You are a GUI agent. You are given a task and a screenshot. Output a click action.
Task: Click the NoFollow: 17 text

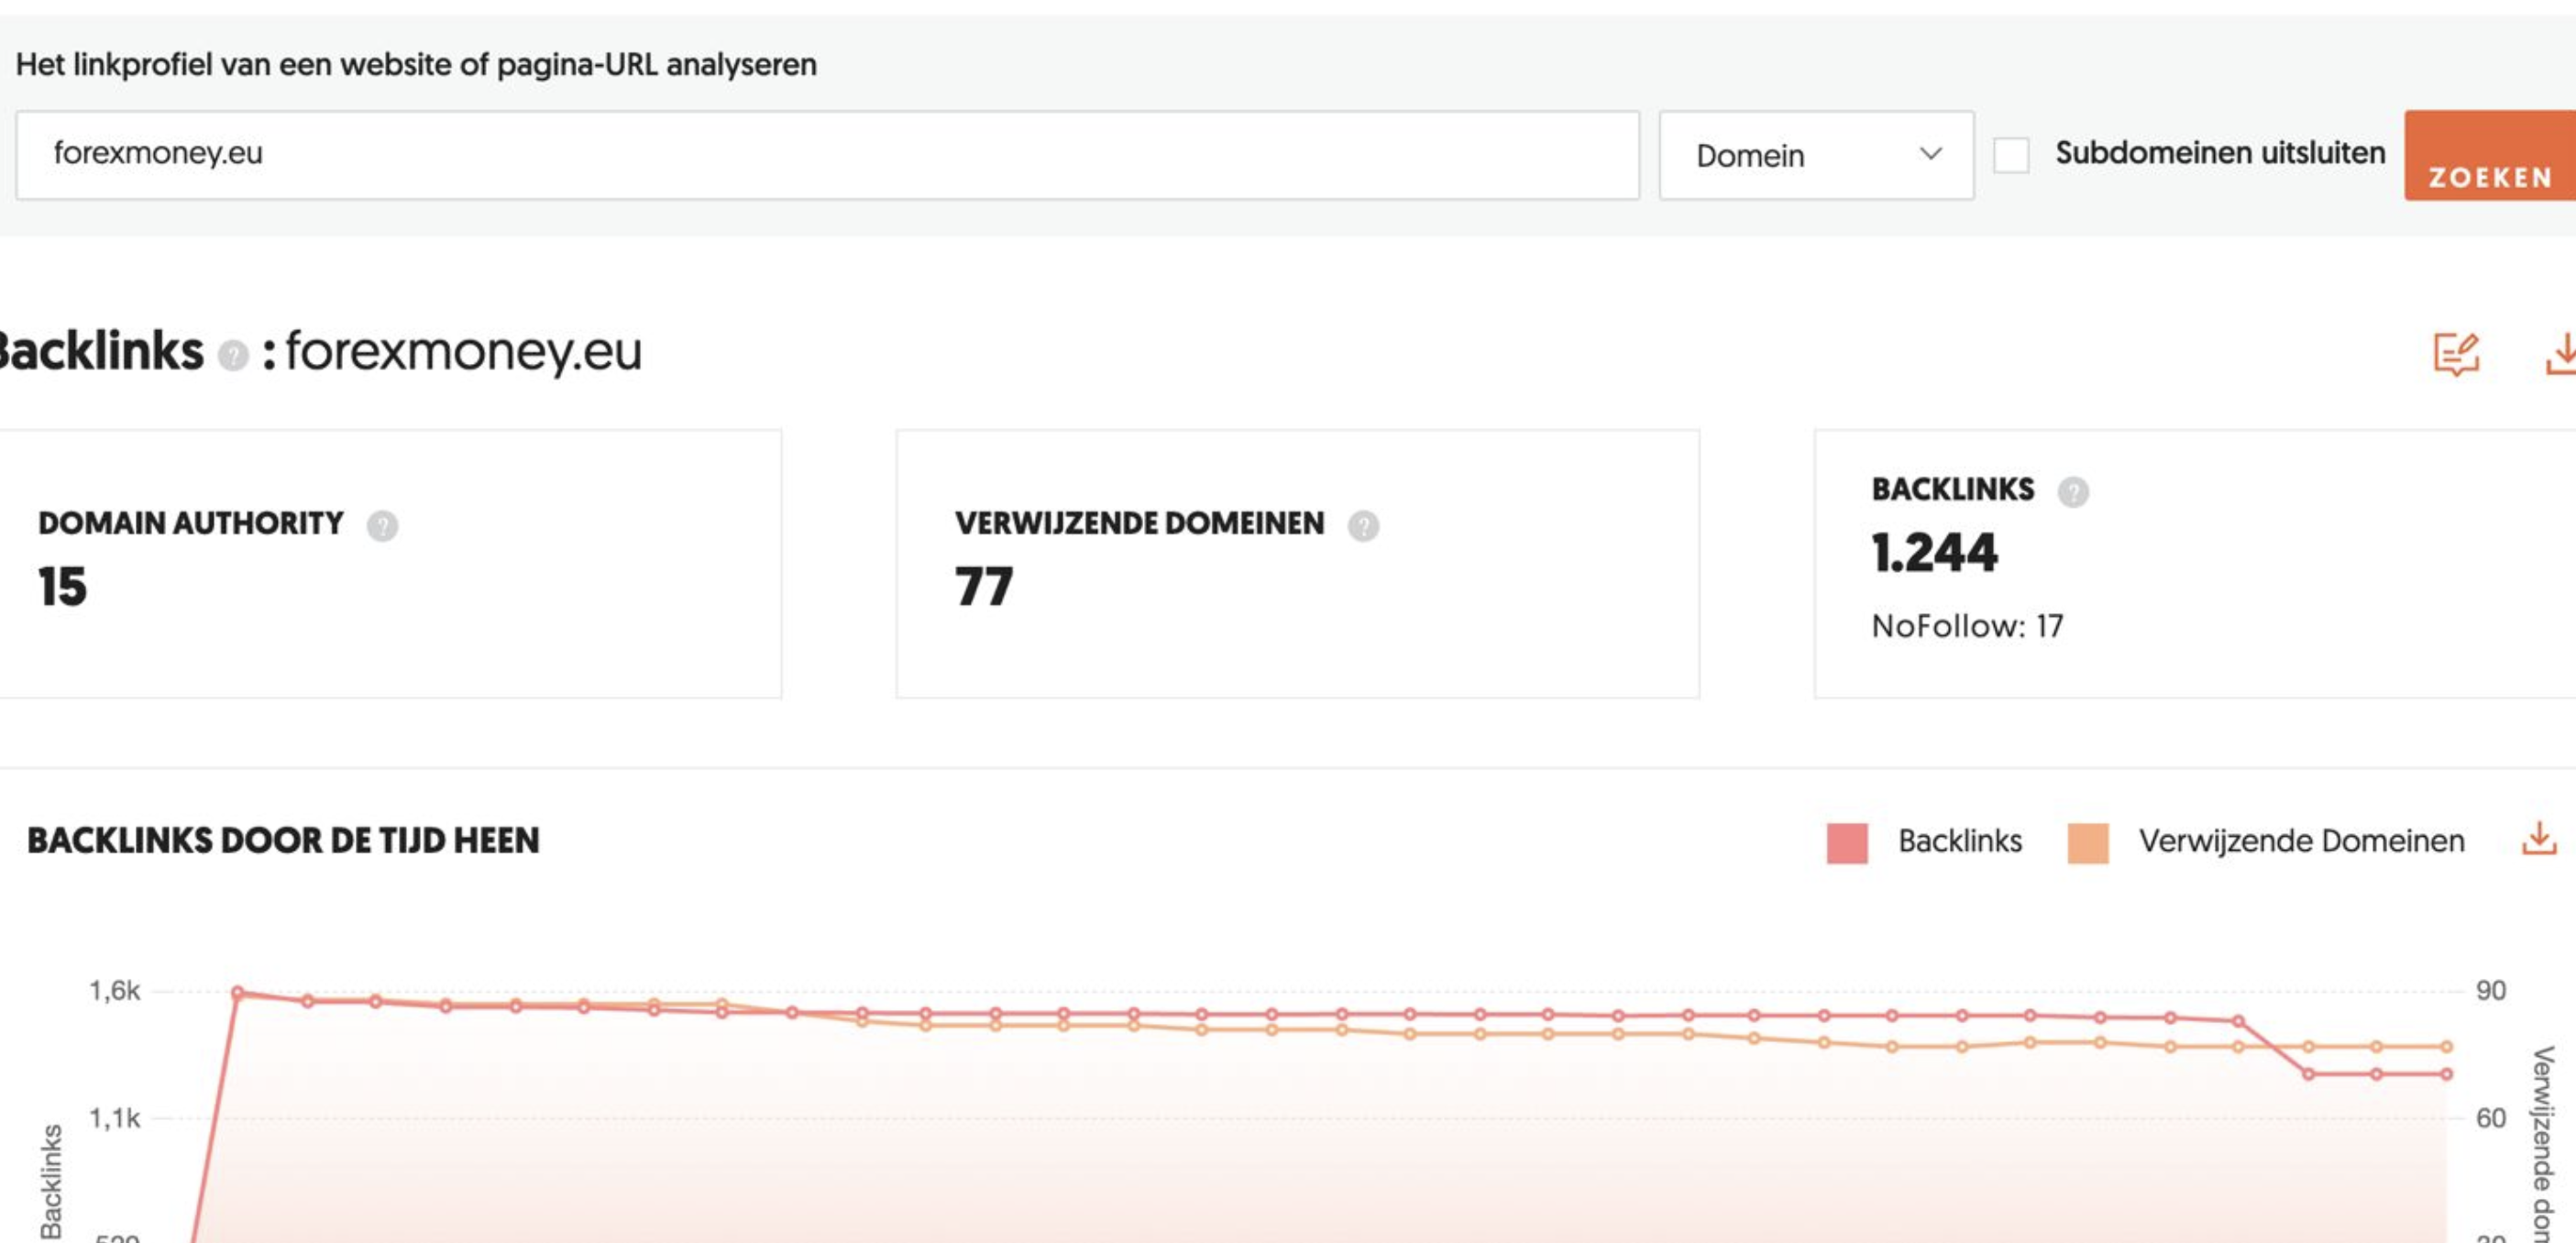click(x=1967, y=626)
